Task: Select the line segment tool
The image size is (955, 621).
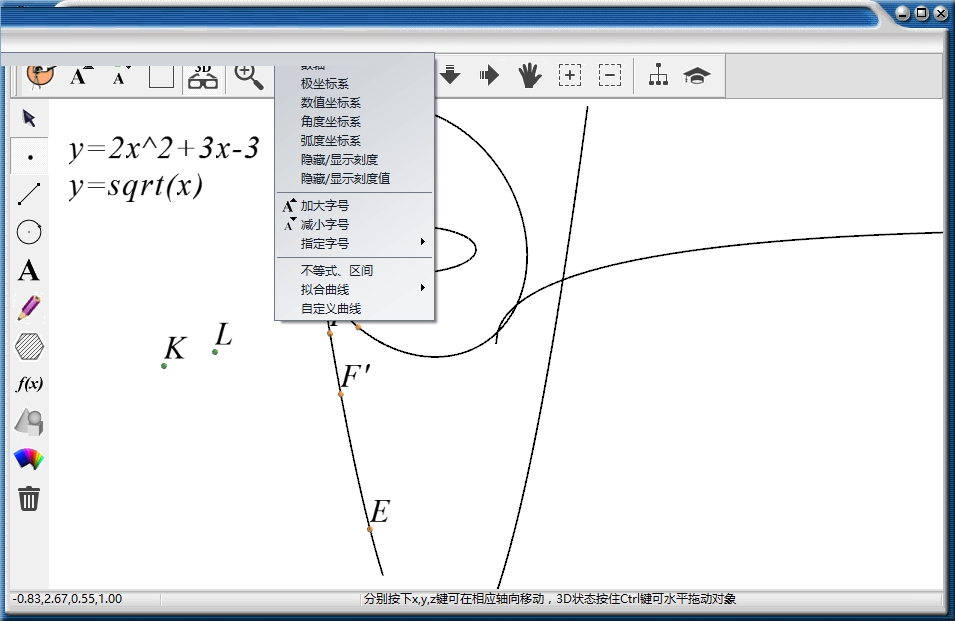Action: click(29, 194)
